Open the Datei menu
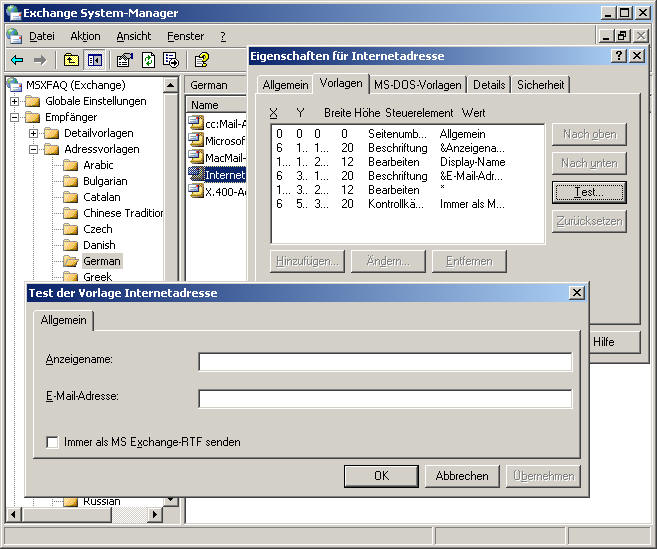Viewport: 657px width, 549px height. (41, 36)
